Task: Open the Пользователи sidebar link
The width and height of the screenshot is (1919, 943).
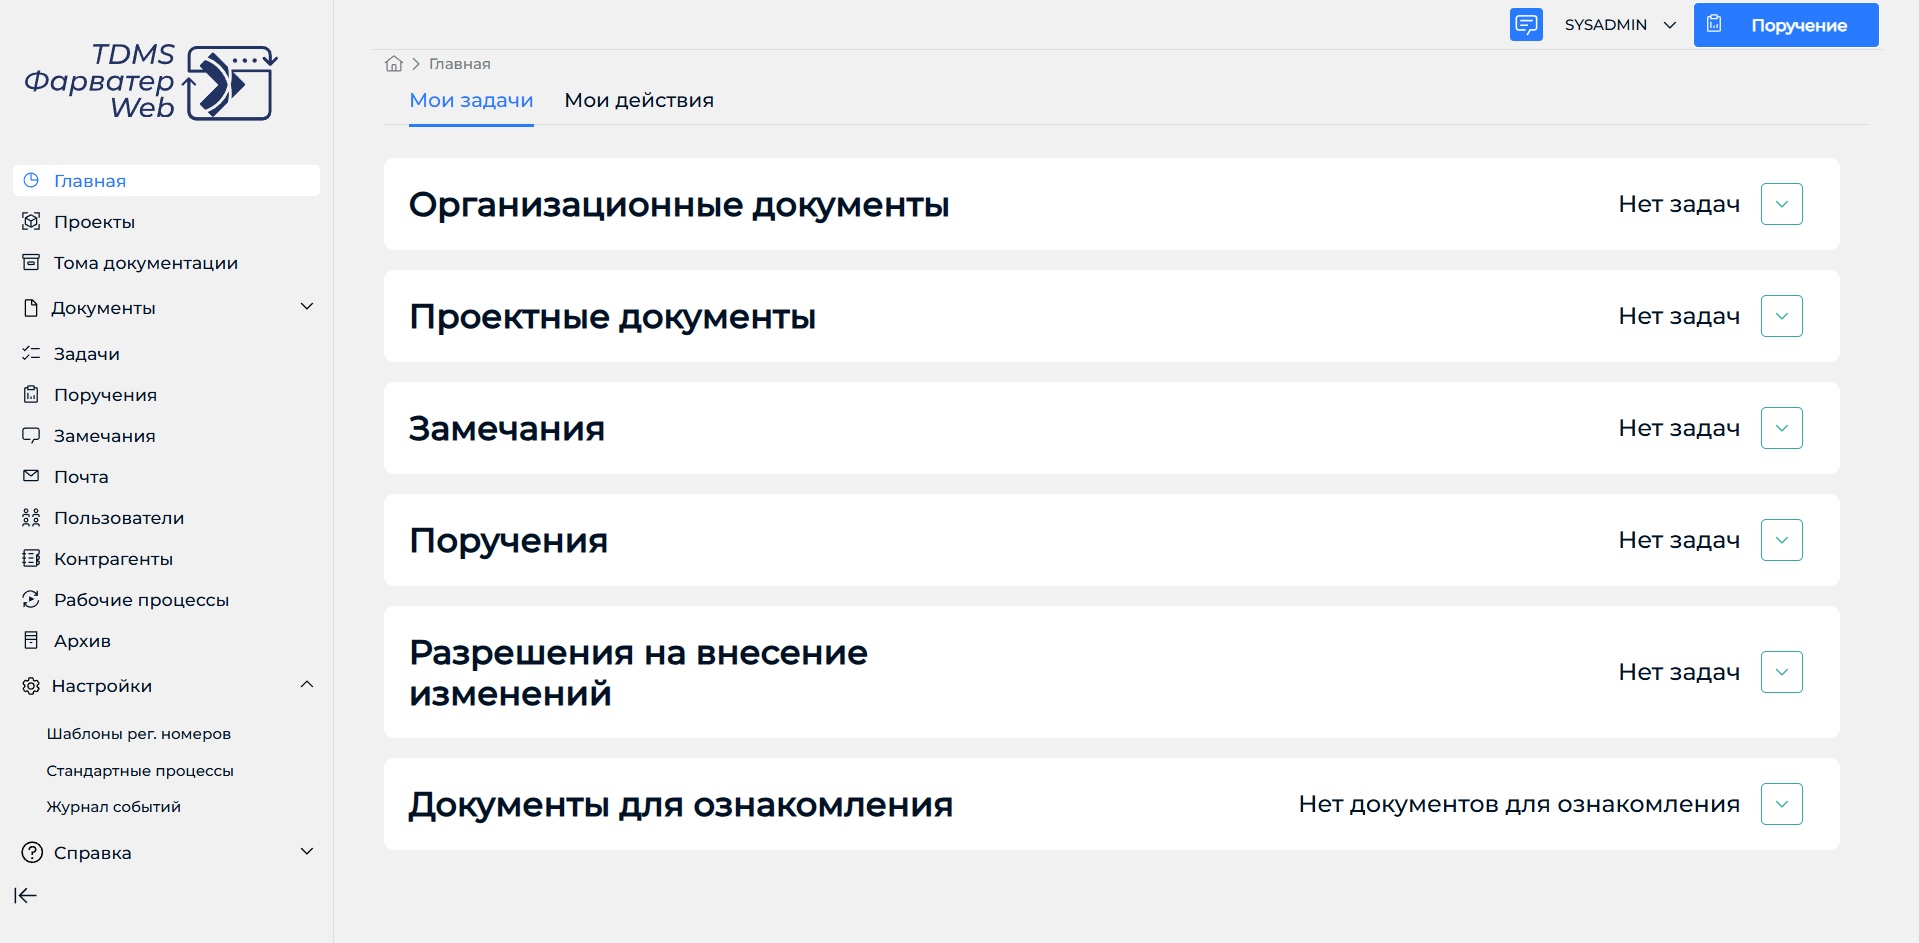Action: tap(119, 518)
